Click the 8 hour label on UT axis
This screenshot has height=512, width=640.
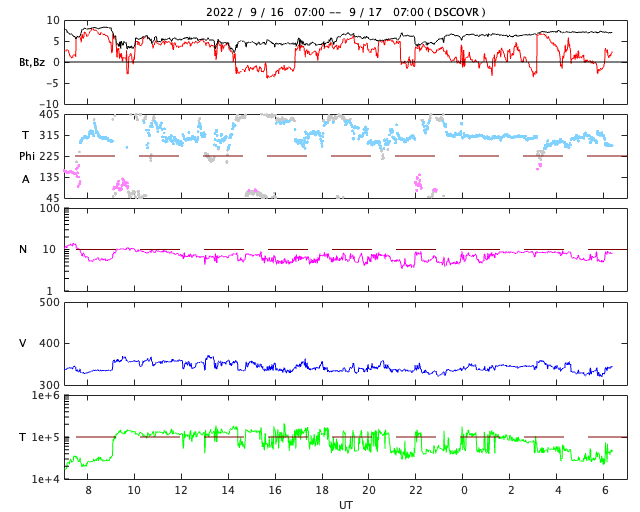tap(89, 490)
